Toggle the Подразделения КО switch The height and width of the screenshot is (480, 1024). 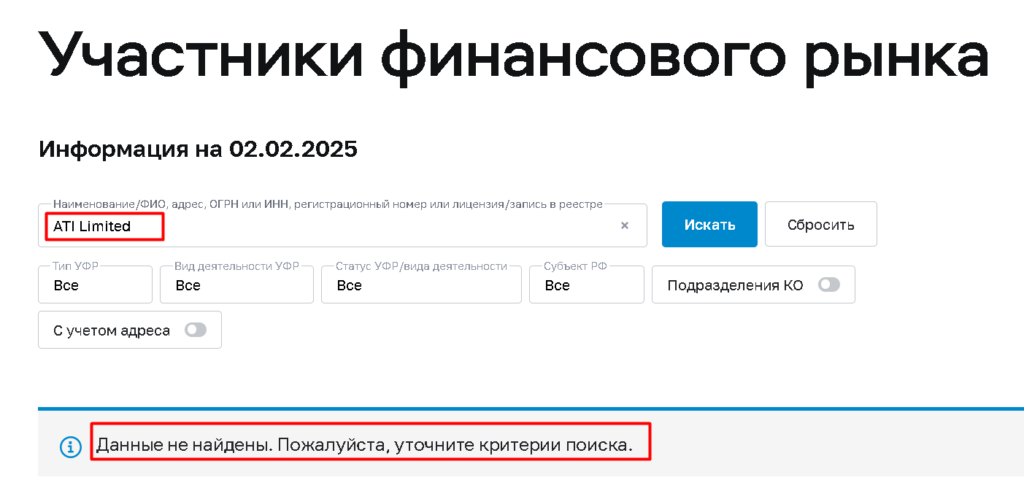[829, 285]
